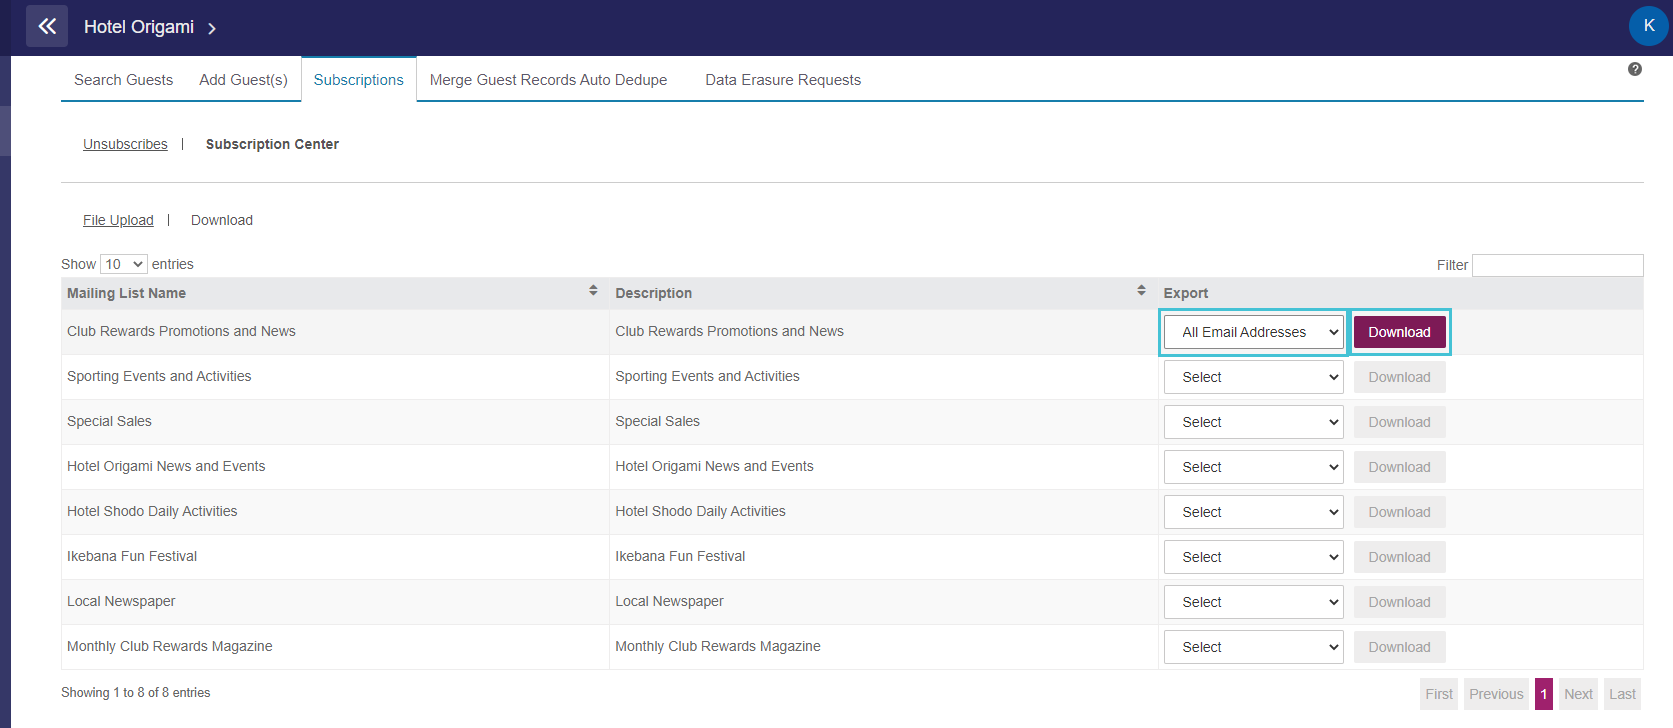Go to Last page of results
Screen dimensions: 1673x728
[x=1622, y=694]
